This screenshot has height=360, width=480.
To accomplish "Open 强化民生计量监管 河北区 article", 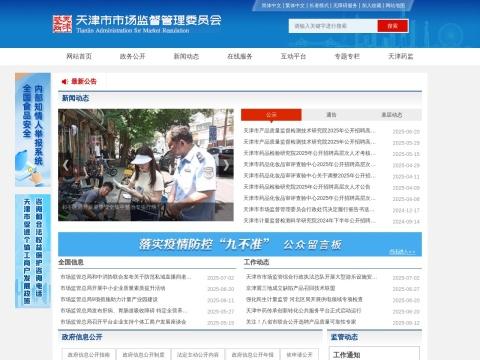I will click(x=304, y=299).
